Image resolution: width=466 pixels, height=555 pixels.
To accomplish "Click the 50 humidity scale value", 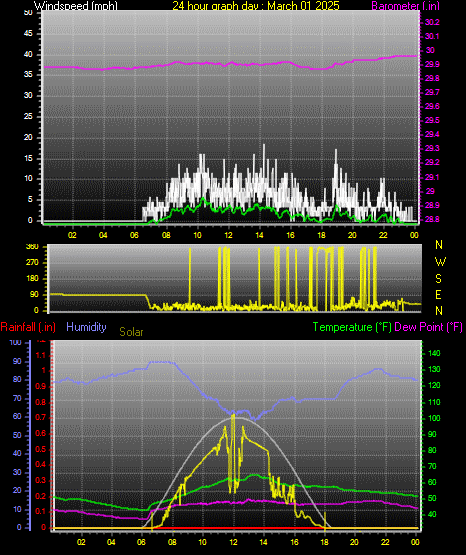I will pyautogui.click(x=17, y=435).
